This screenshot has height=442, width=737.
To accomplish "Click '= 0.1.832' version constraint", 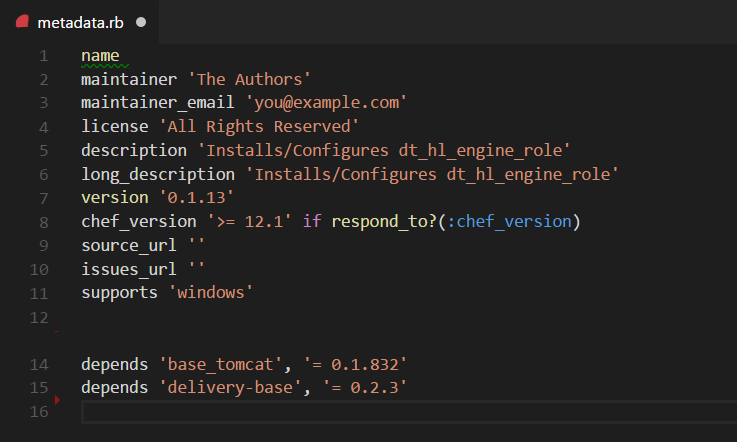I will pos(355,364).
